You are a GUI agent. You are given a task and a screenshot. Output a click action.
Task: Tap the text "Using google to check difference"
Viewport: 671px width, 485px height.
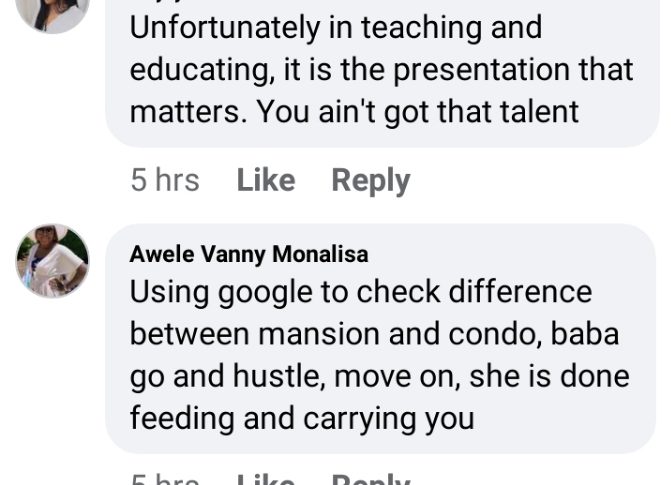tap(361, 292)
